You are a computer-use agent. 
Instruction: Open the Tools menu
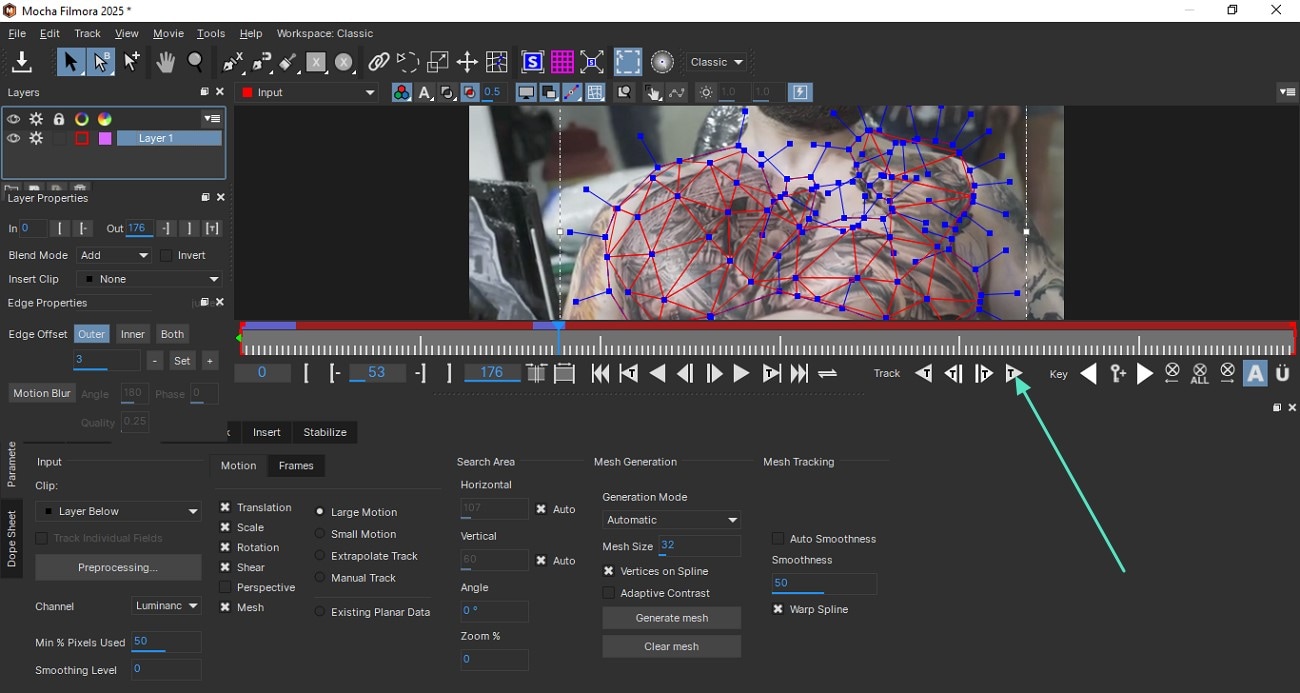[x=211, y=34]
